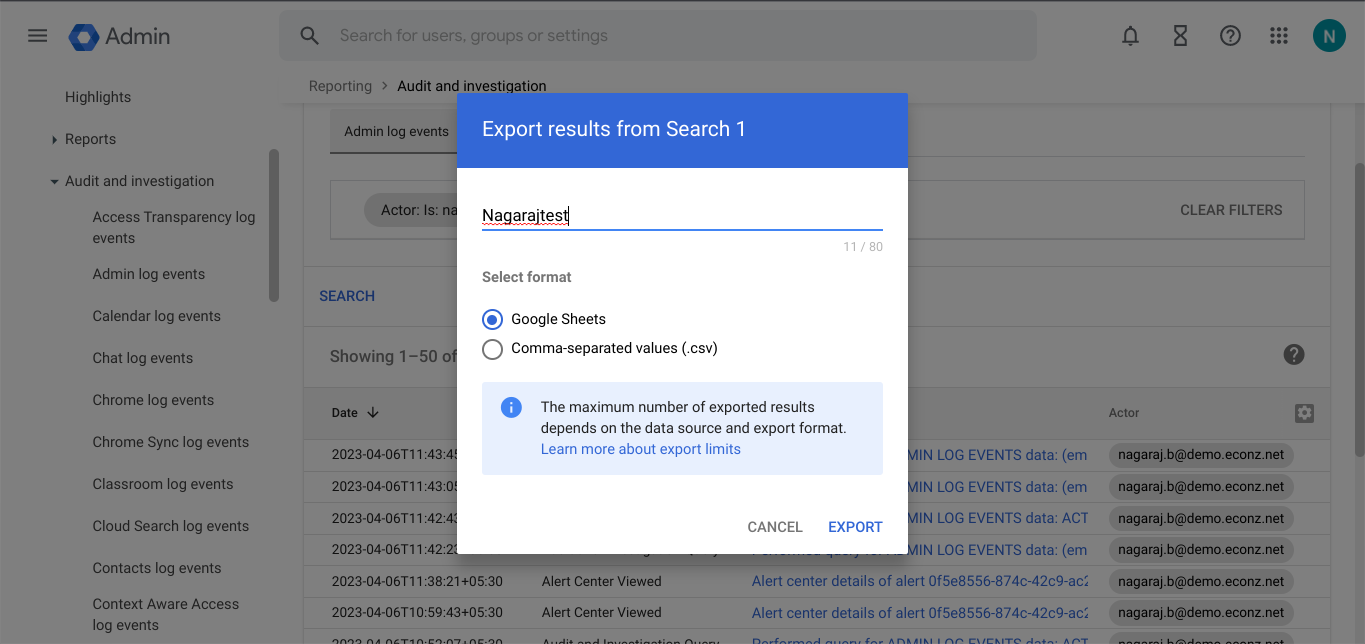Viewport: 1365px width, 644px height.
Task: Click the page vertical scrollbar
Action: (1358, 308)
